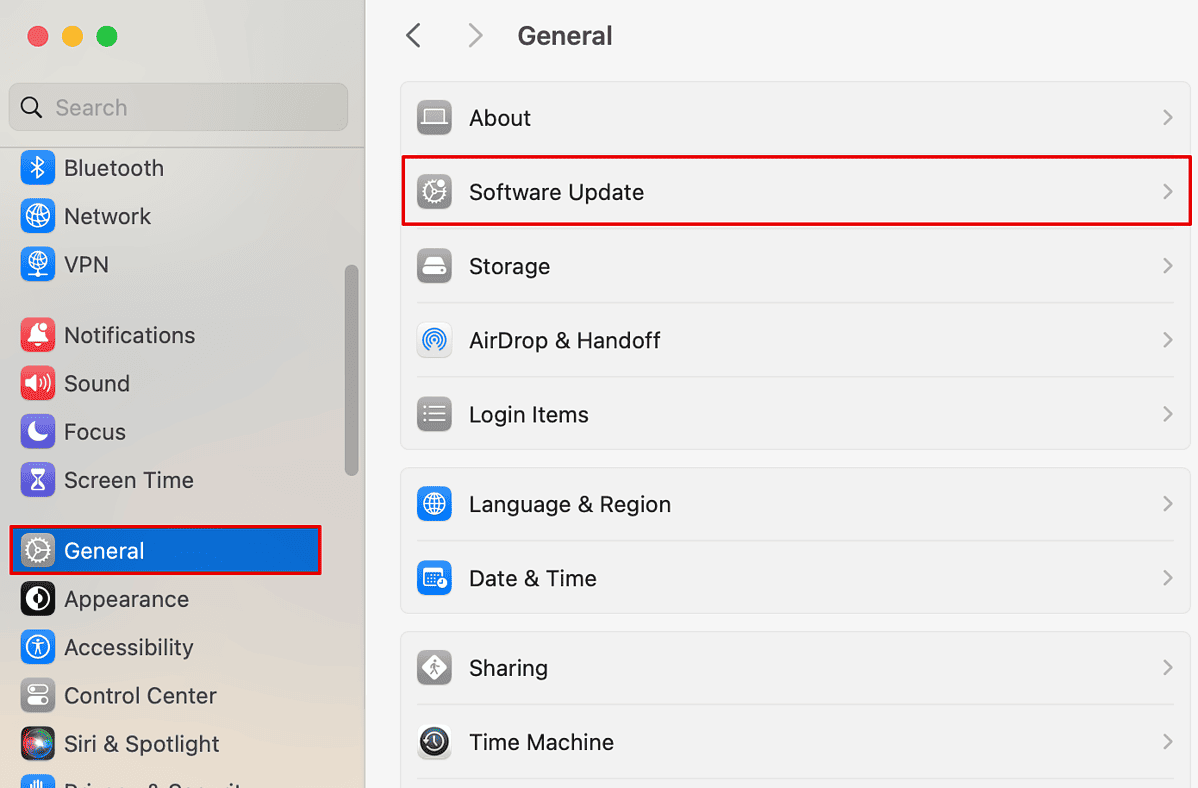The image size is (1198, 788).
Task: Open Login Items settings
Action: pos(795,414)
